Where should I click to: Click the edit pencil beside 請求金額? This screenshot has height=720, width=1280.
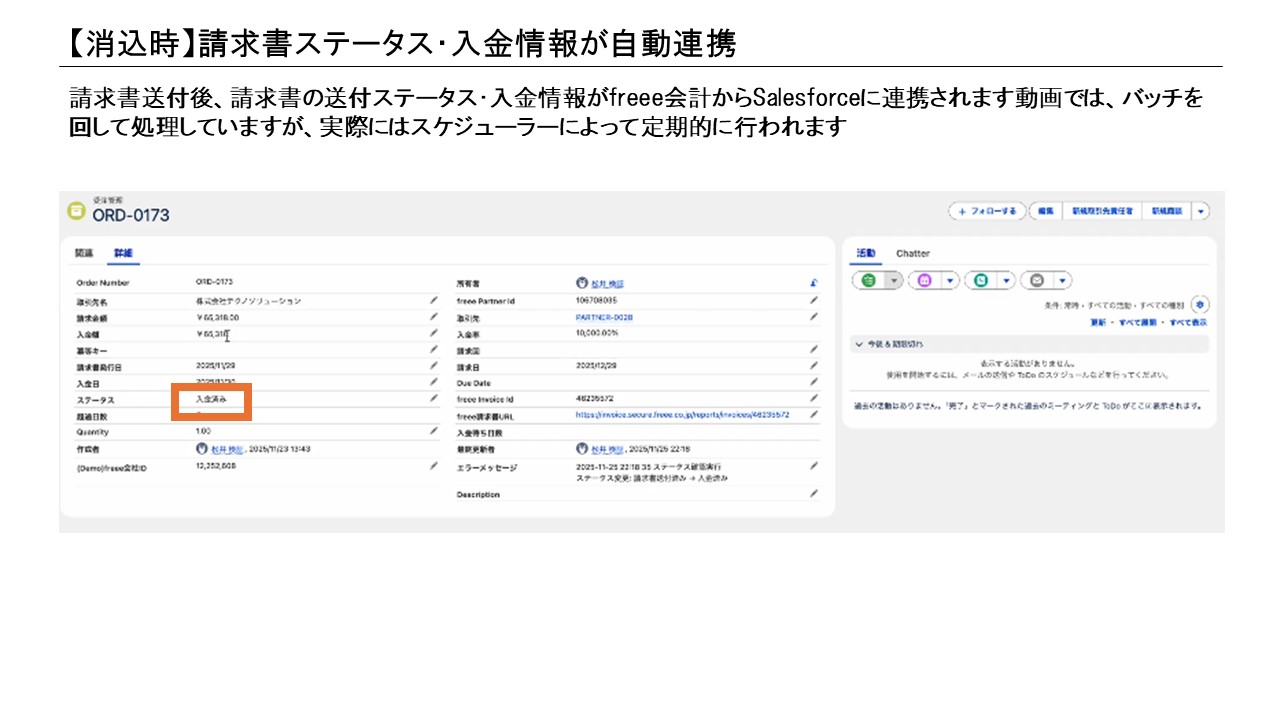(433, 315)
